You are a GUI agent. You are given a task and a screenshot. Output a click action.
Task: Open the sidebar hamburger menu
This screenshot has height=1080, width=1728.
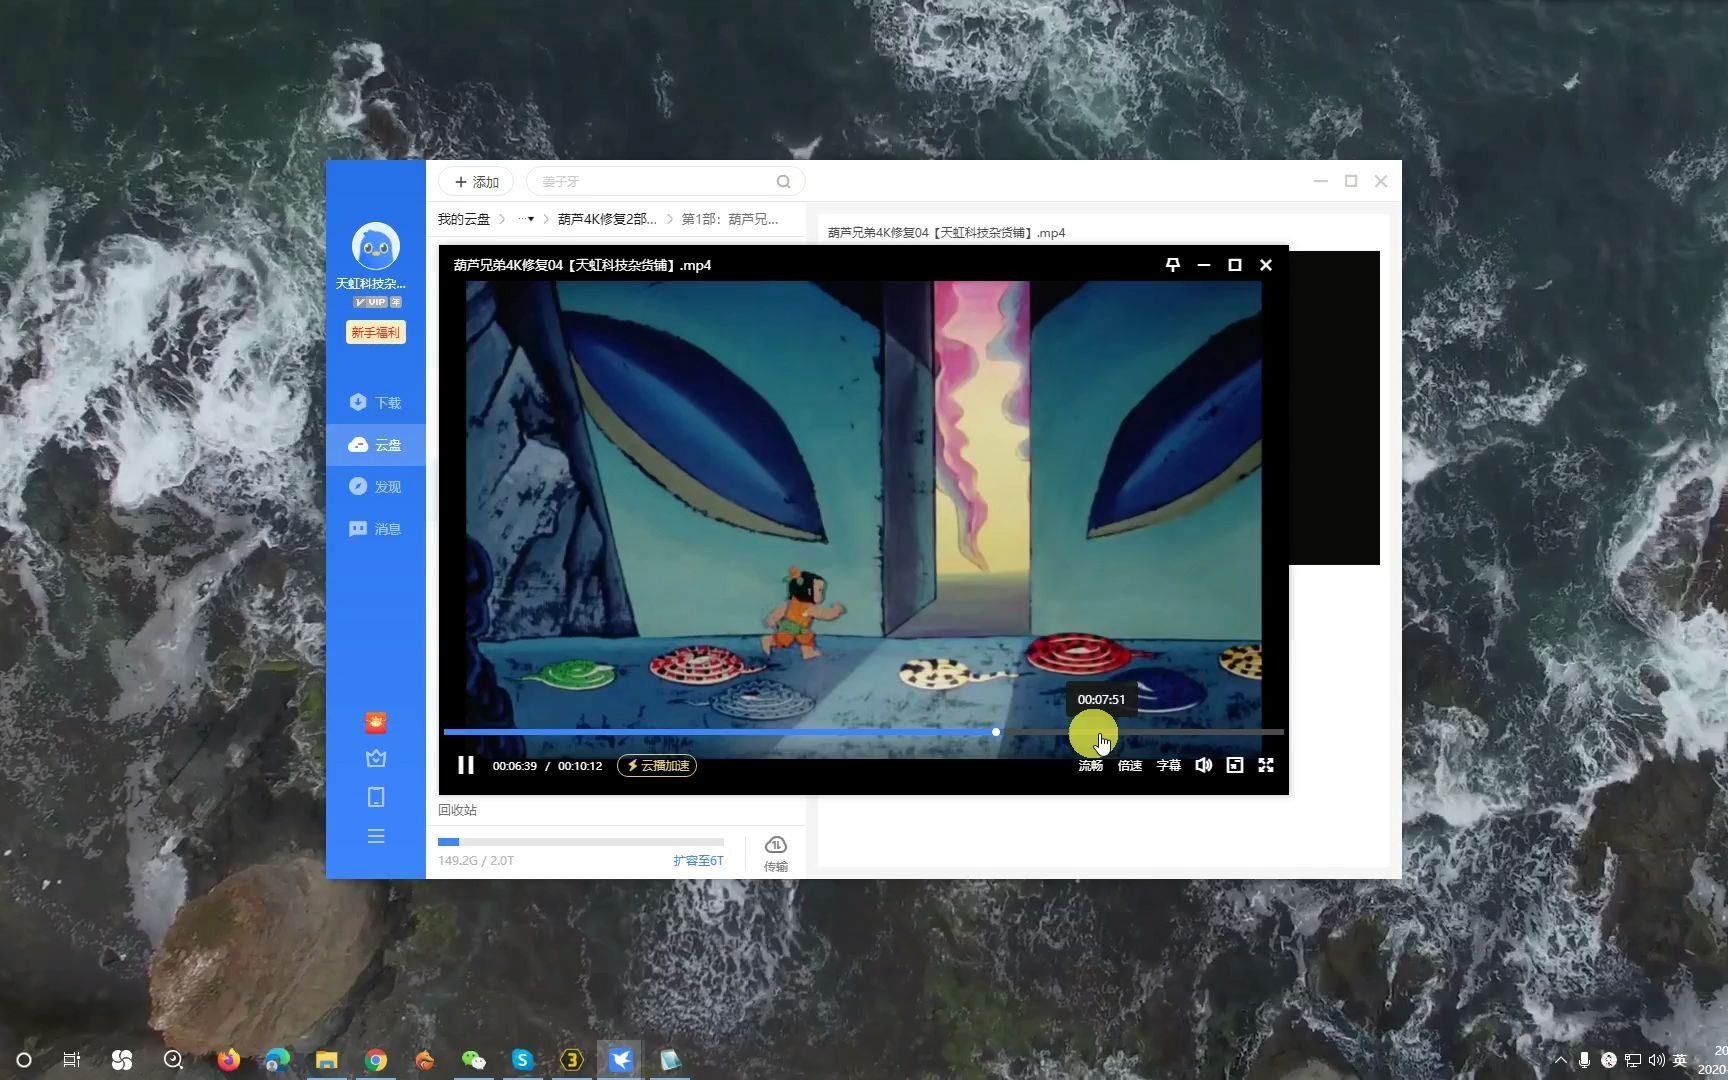pyautogui.click(x=376, y=836)
